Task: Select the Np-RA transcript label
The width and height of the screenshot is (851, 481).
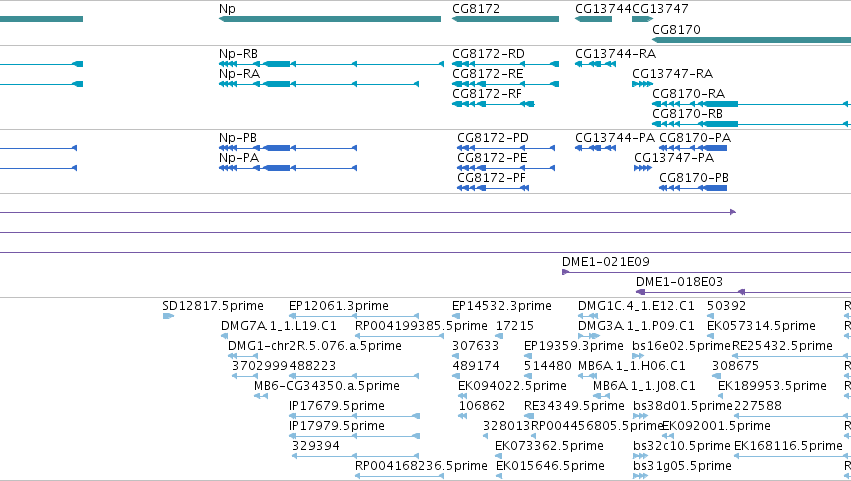Action: (239, 74)
